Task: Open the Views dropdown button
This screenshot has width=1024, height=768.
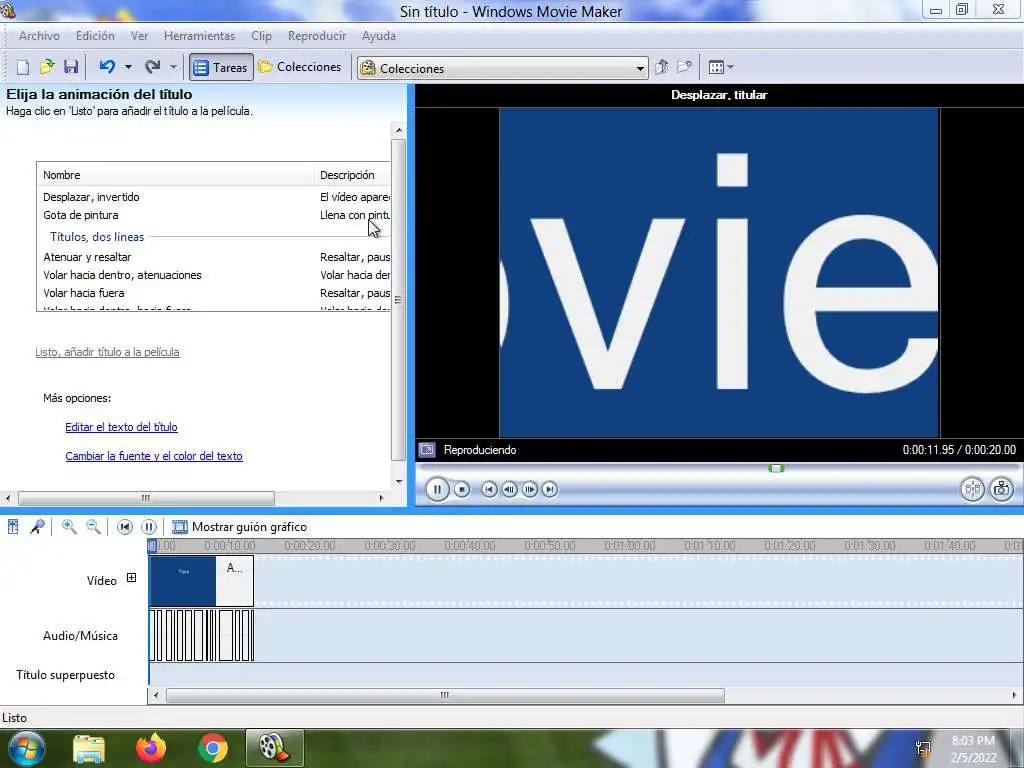Action: pyautogui.click(x=721, y=67)
